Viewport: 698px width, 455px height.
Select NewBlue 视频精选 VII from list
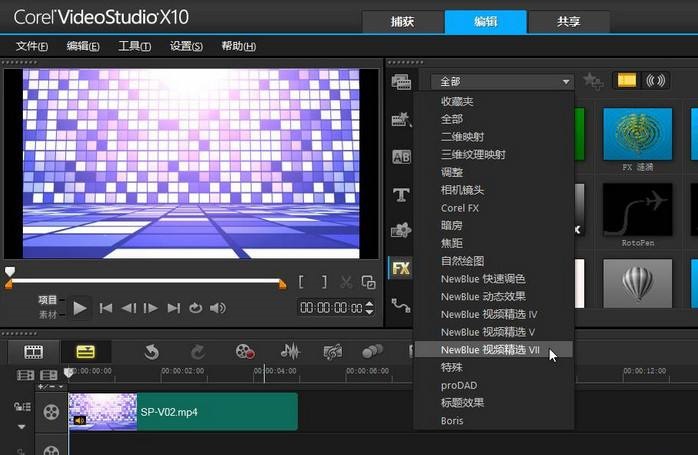point(490,350)
